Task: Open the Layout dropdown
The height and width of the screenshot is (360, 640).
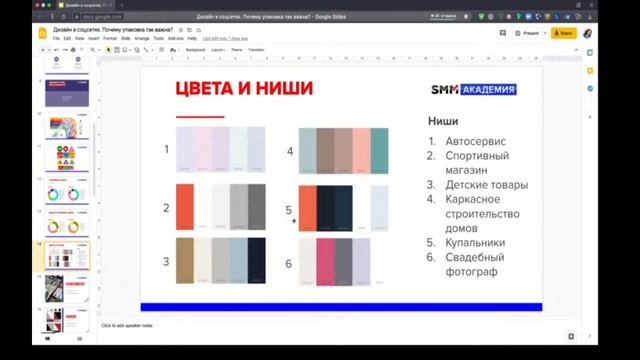Action: coord(218,50)
